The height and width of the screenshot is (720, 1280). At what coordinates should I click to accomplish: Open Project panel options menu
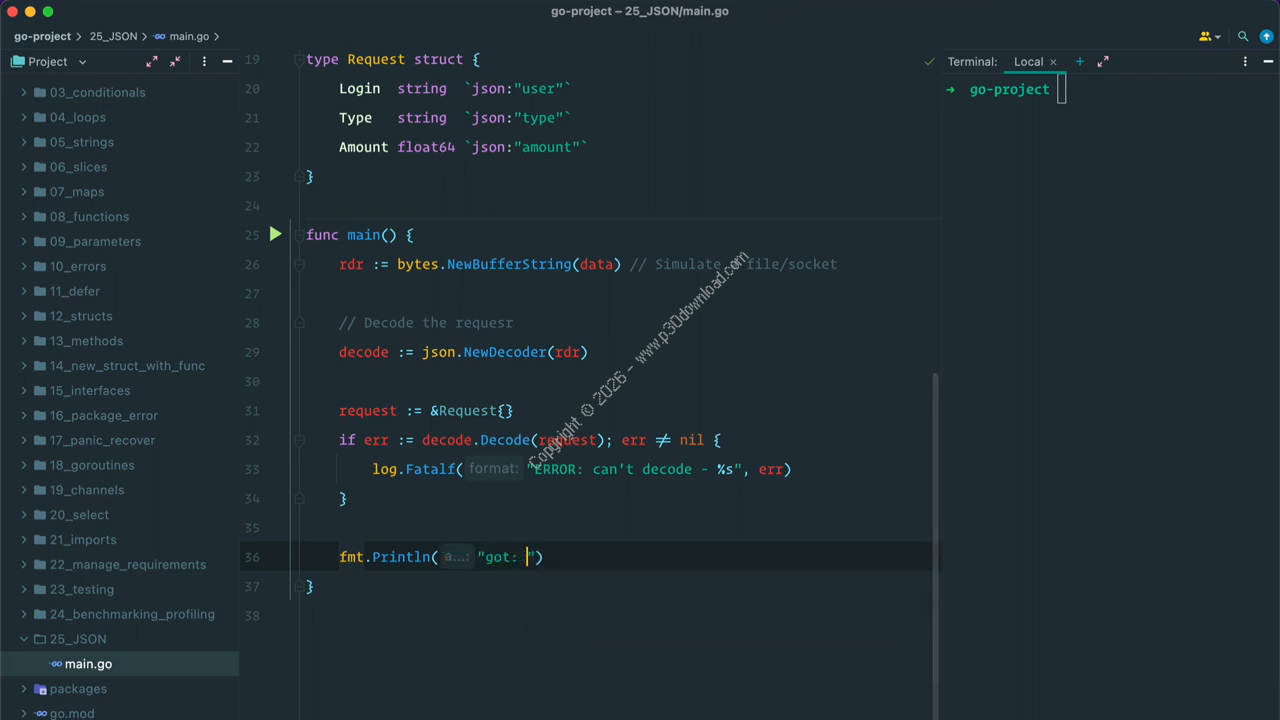pyautogui.click(x=204, y=62)
